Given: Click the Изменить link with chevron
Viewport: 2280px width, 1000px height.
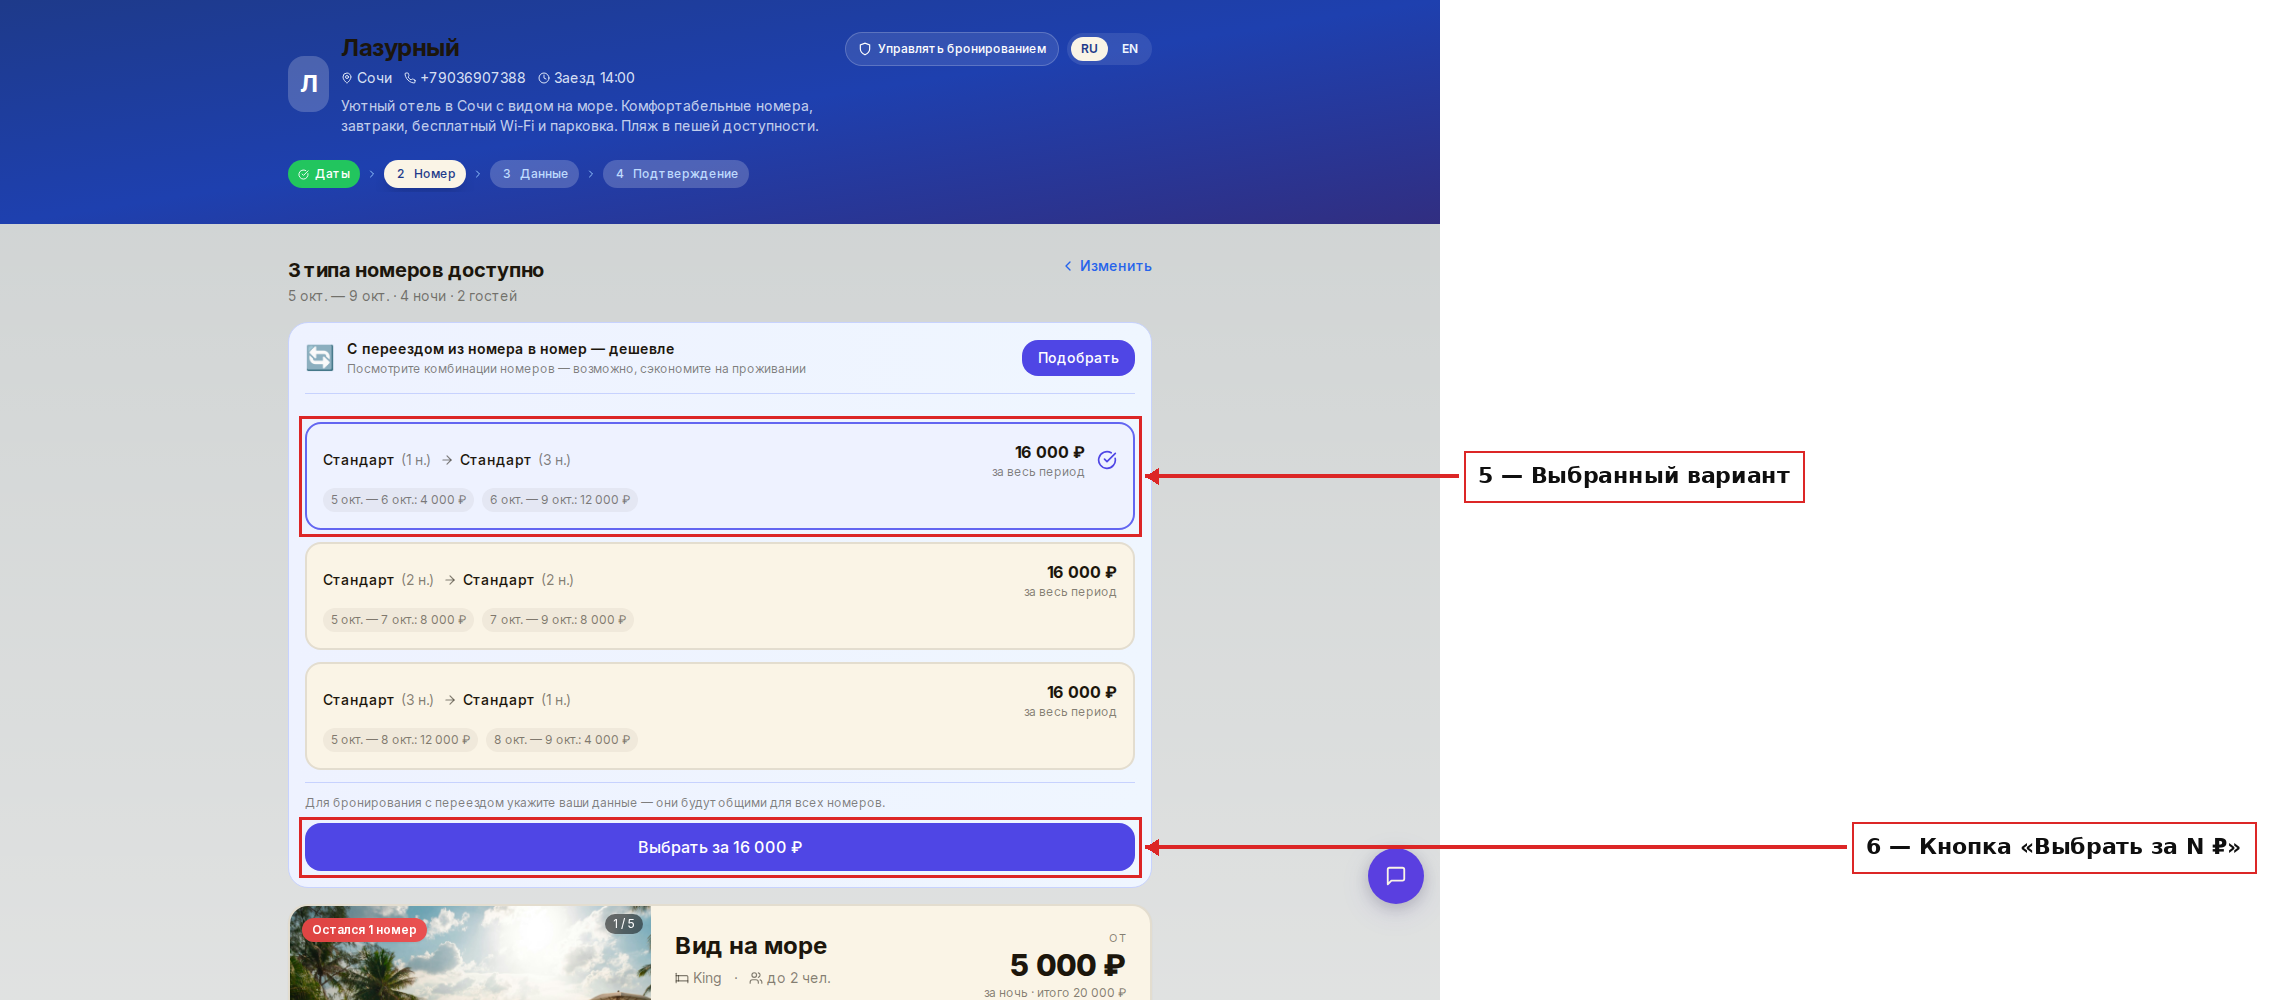Looking at the screenshot, I should (x=1108, y=266).
